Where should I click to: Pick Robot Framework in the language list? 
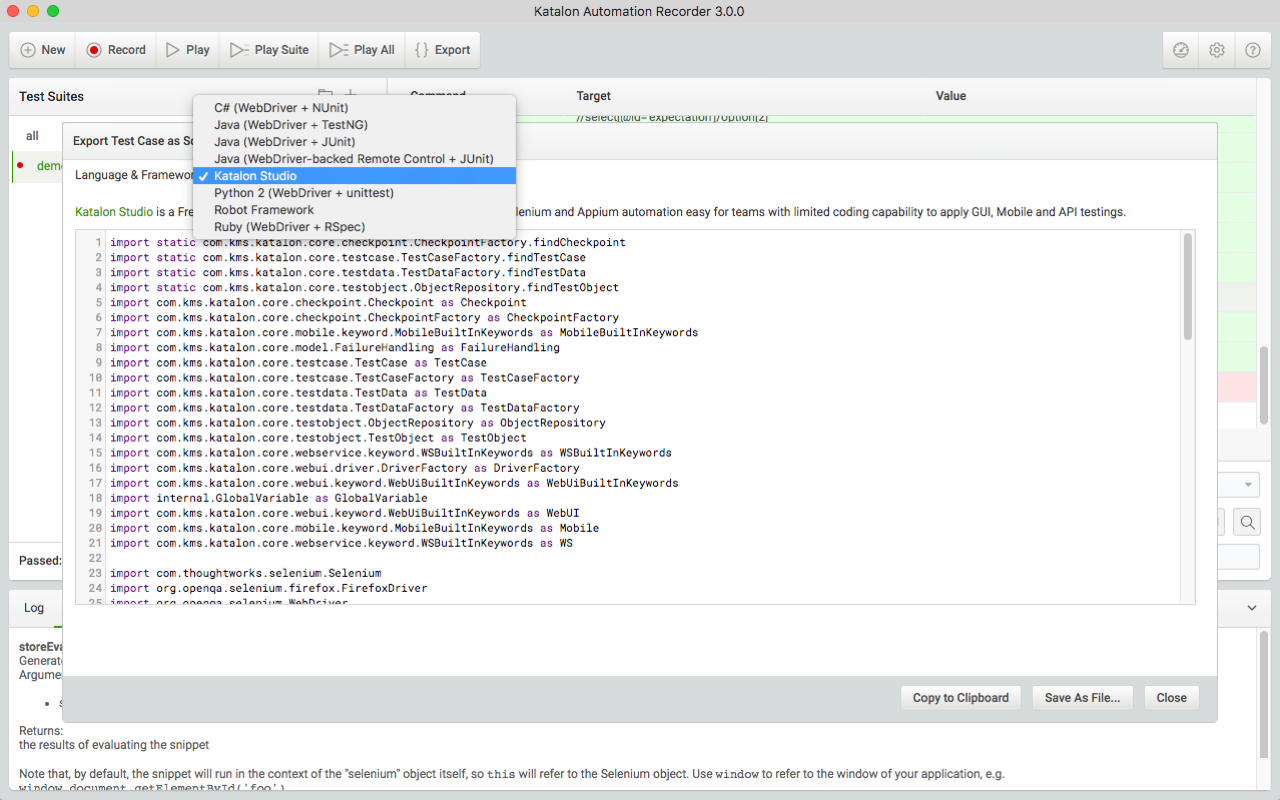coord(354,210)
